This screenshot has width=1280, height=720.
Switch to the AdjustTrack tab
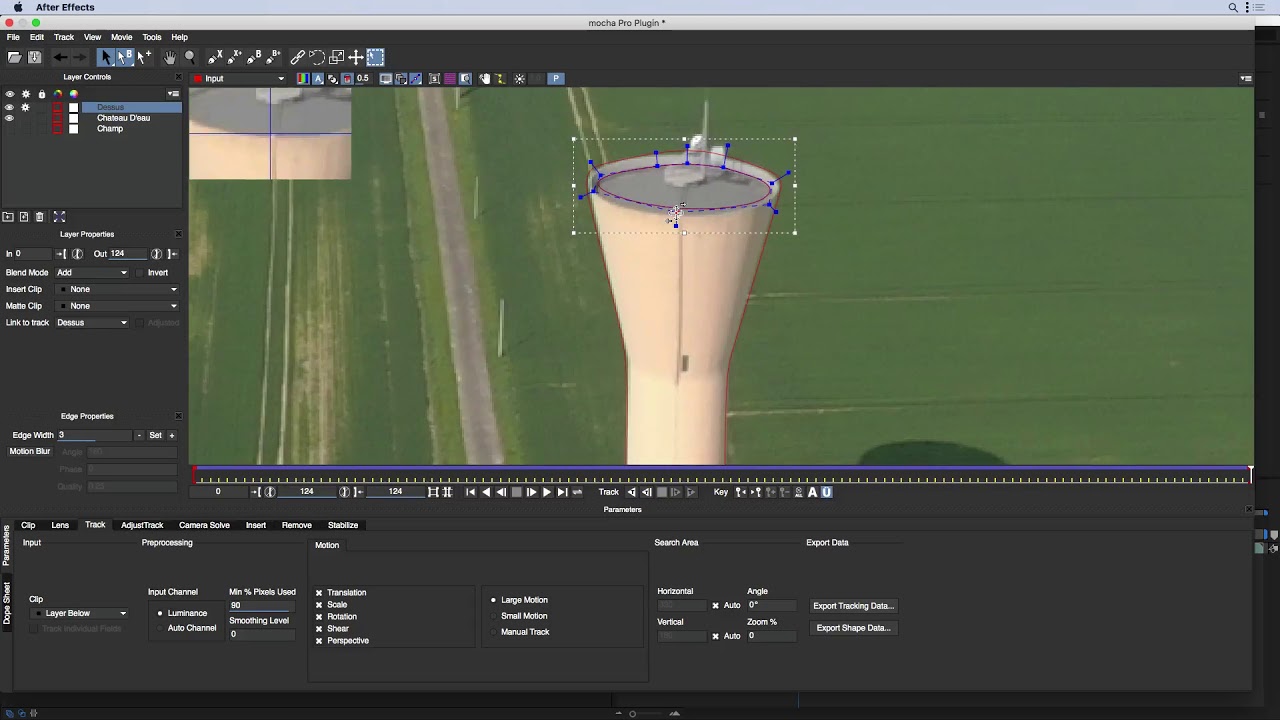click(142, 525)
